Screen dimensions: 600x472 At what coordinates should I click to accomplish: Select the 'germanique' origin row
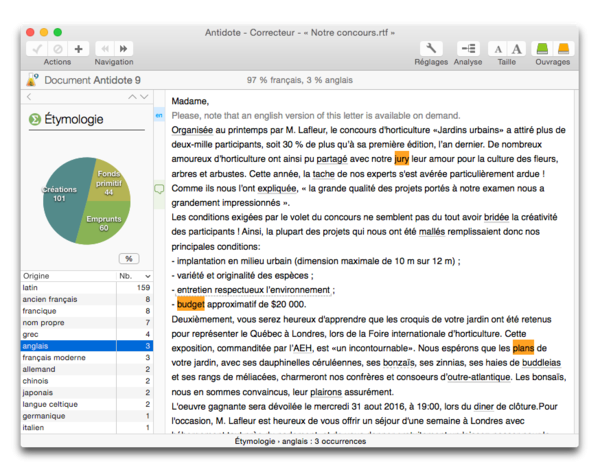(x=87, y=416)
